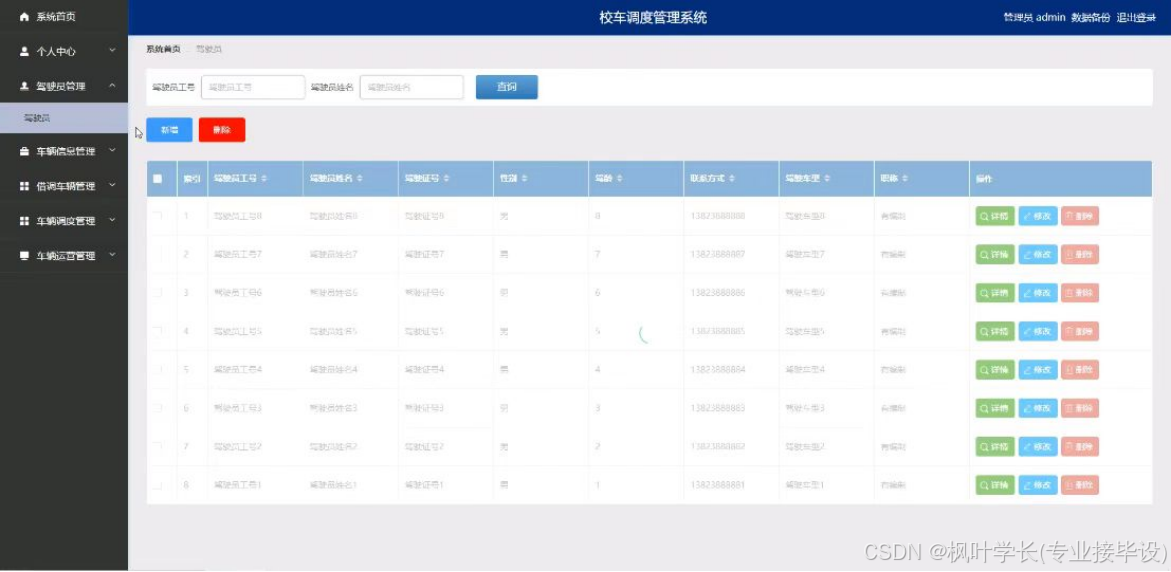Focus the 驾驶员姓名 search field

411,87
